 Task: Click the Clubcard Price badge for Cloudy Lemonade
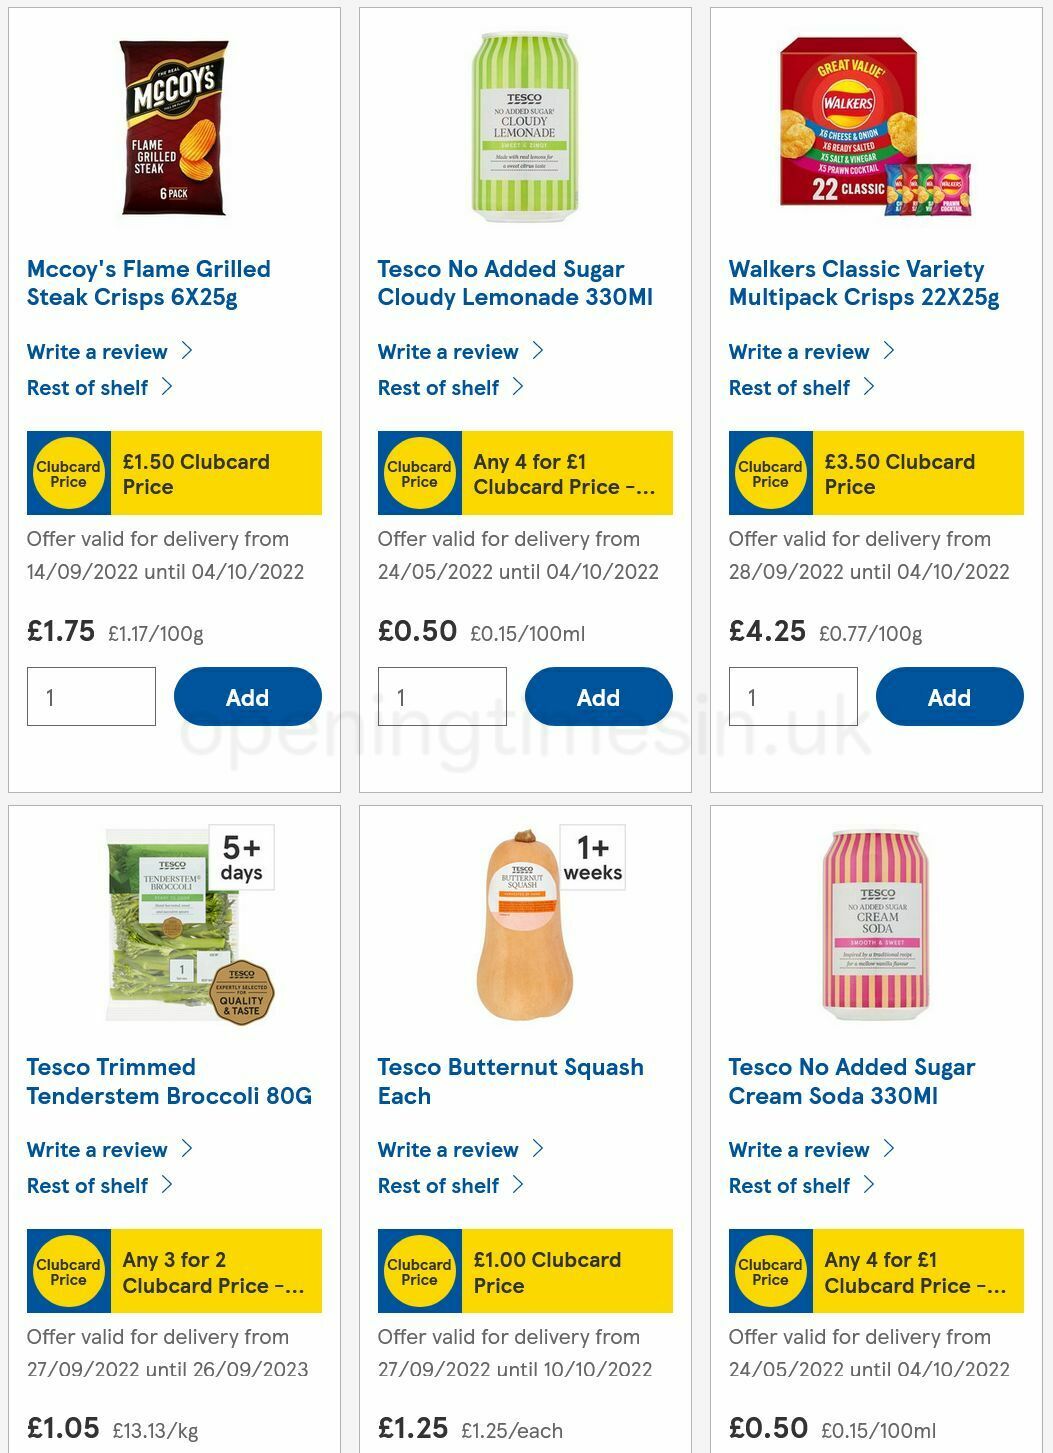click(419, 472)
